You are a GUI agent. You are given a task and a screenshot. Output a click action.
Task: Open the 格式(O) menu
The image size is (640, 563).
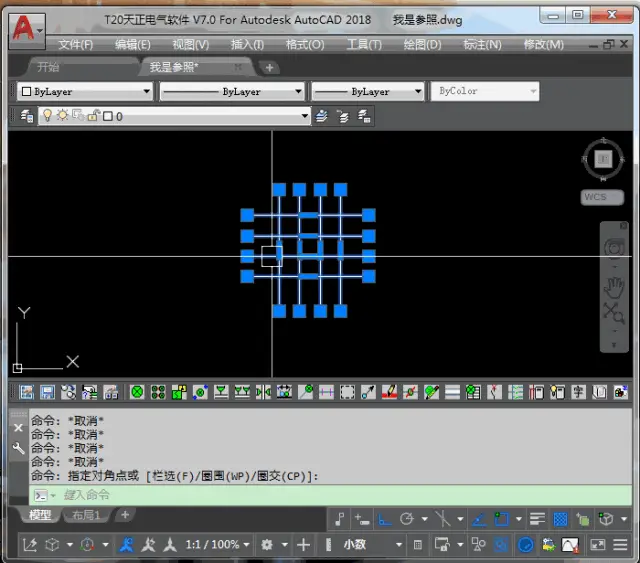click(x=305, y=44)
